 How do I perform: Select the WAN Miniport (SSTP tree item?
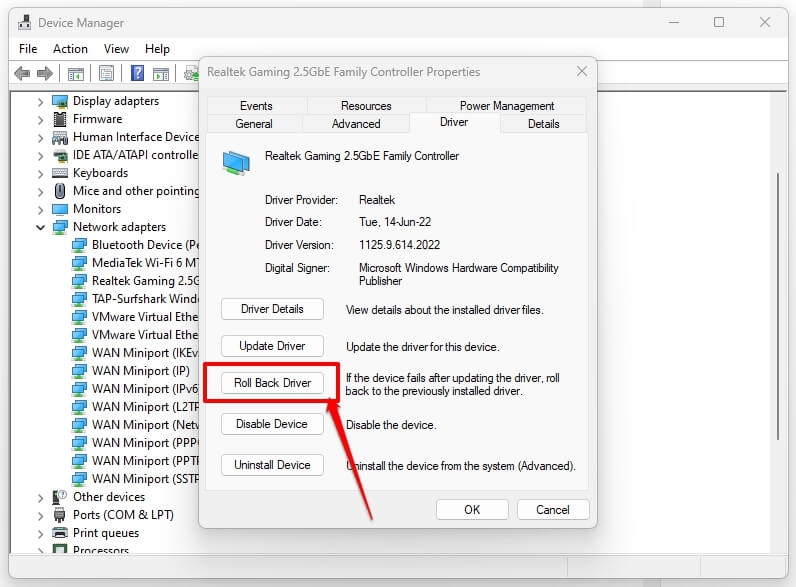coord(145,479)
